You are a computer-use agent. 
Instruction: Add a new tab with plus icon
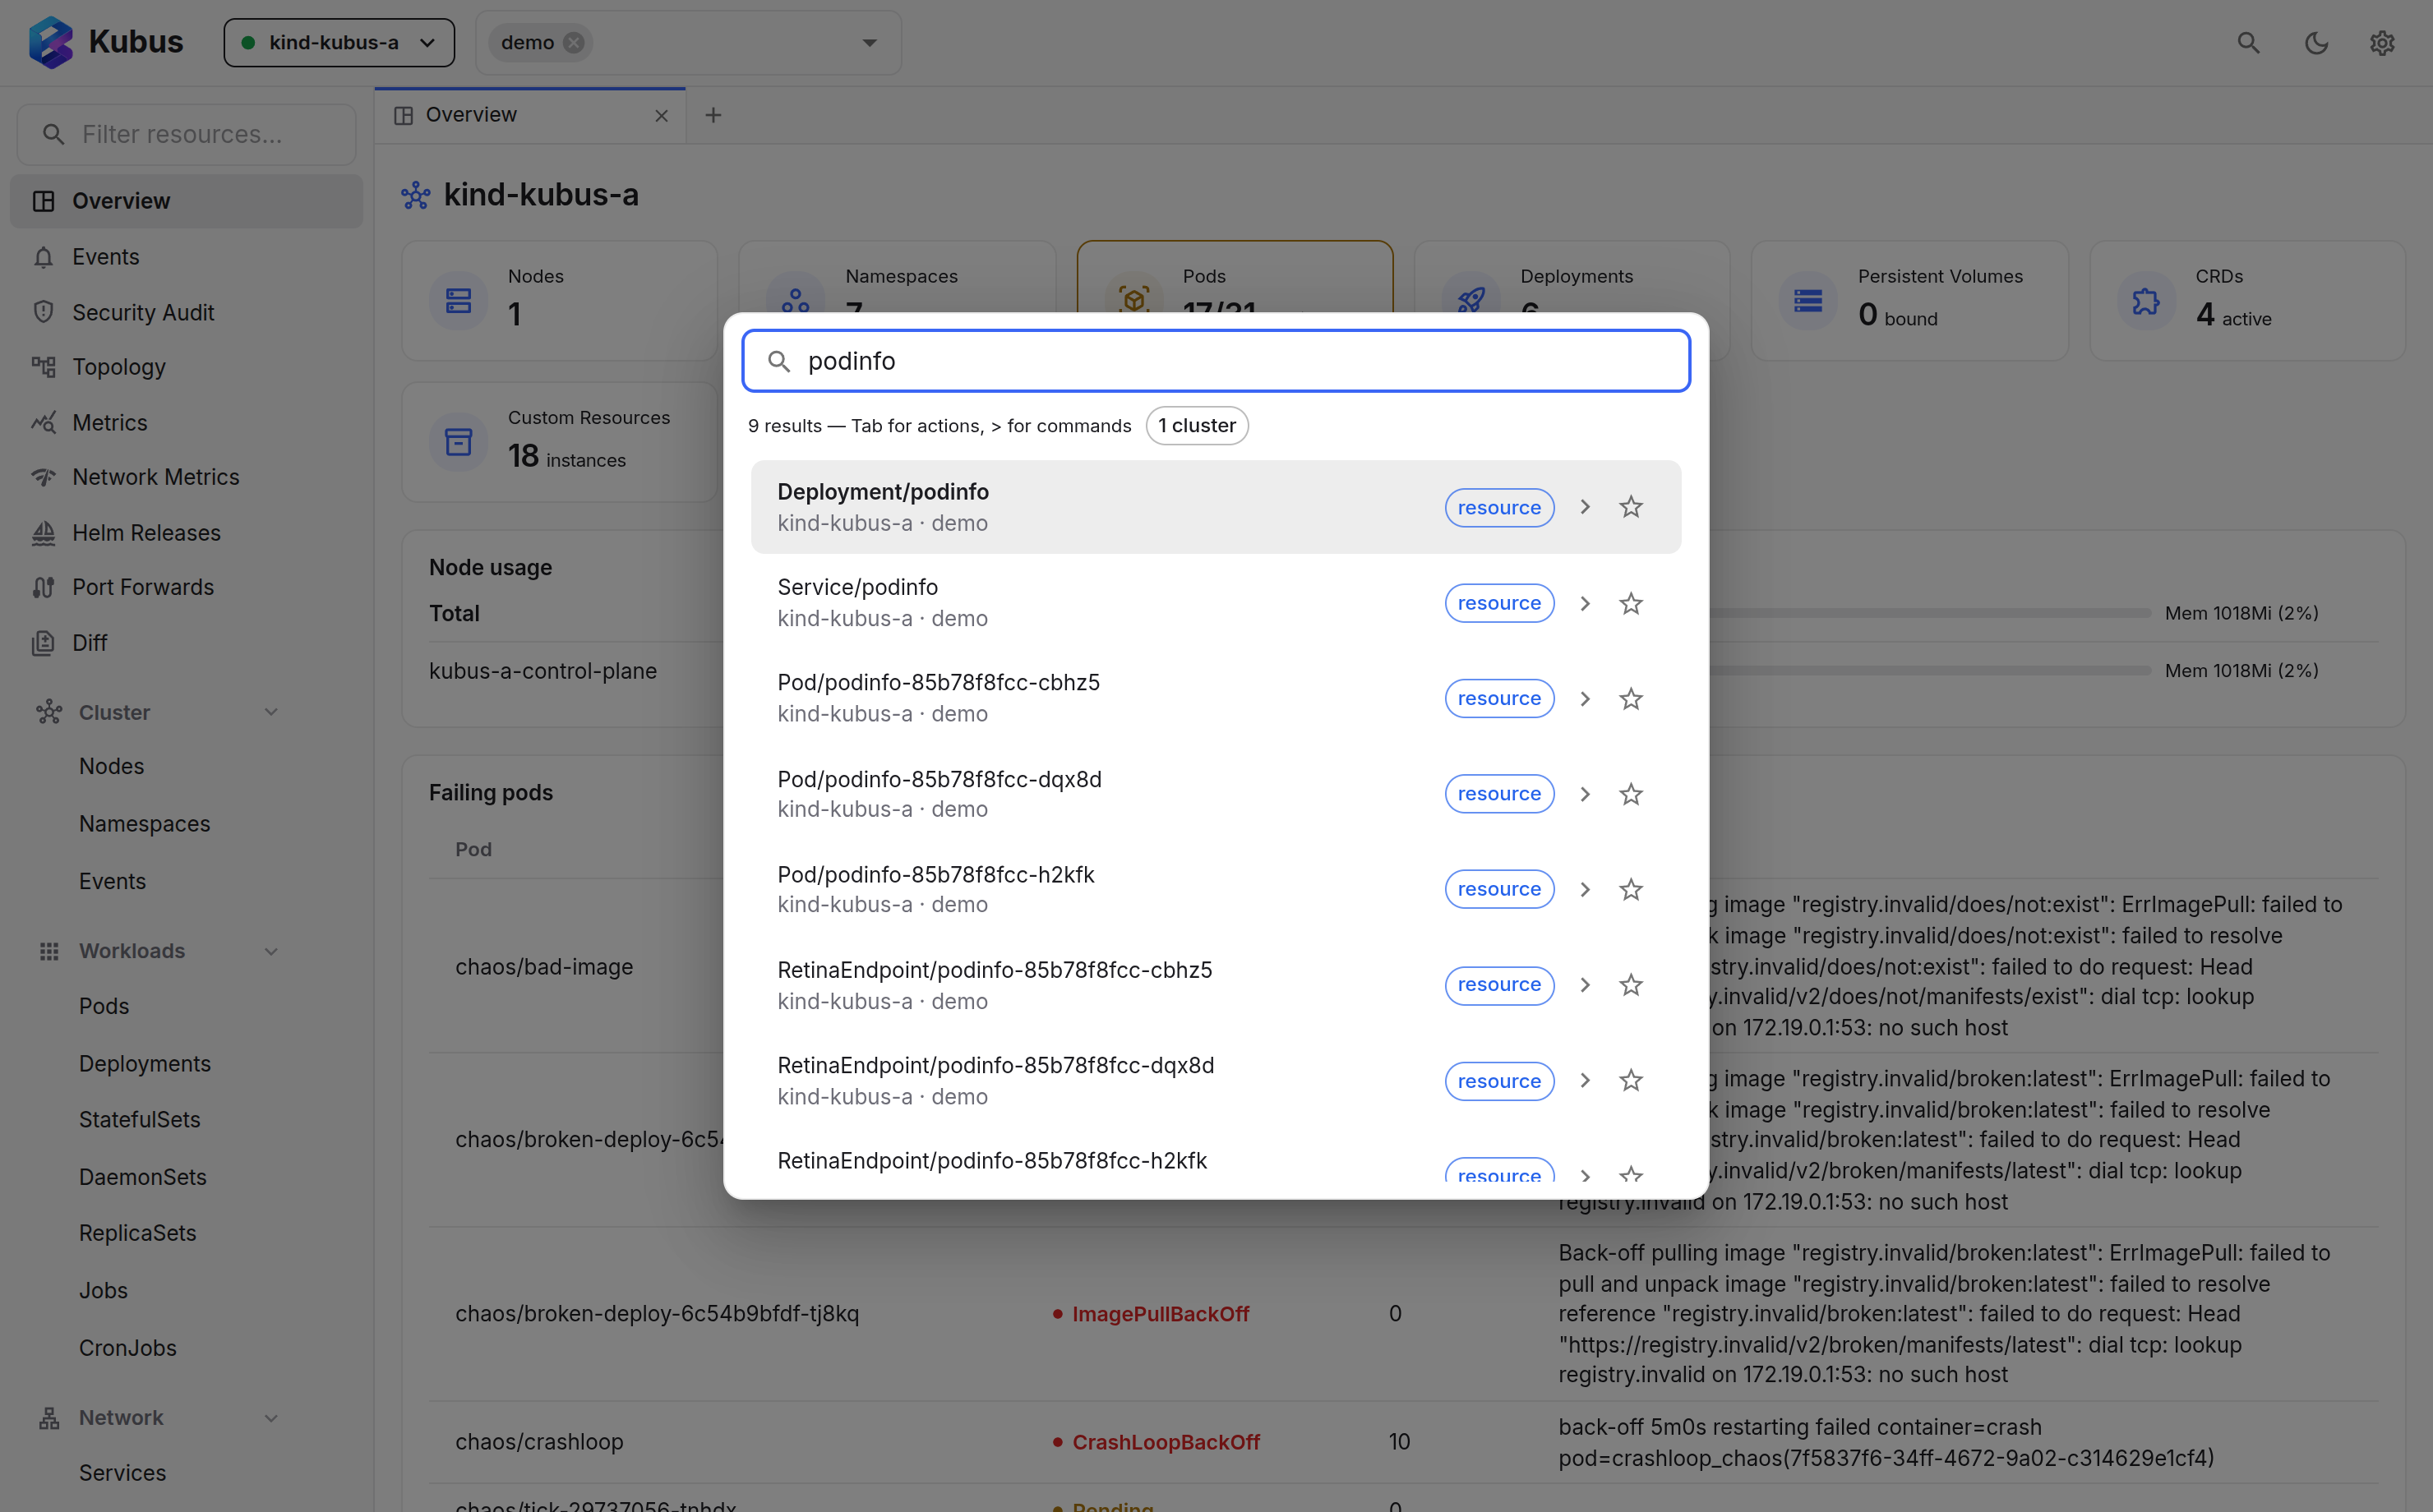click(713, 115)
